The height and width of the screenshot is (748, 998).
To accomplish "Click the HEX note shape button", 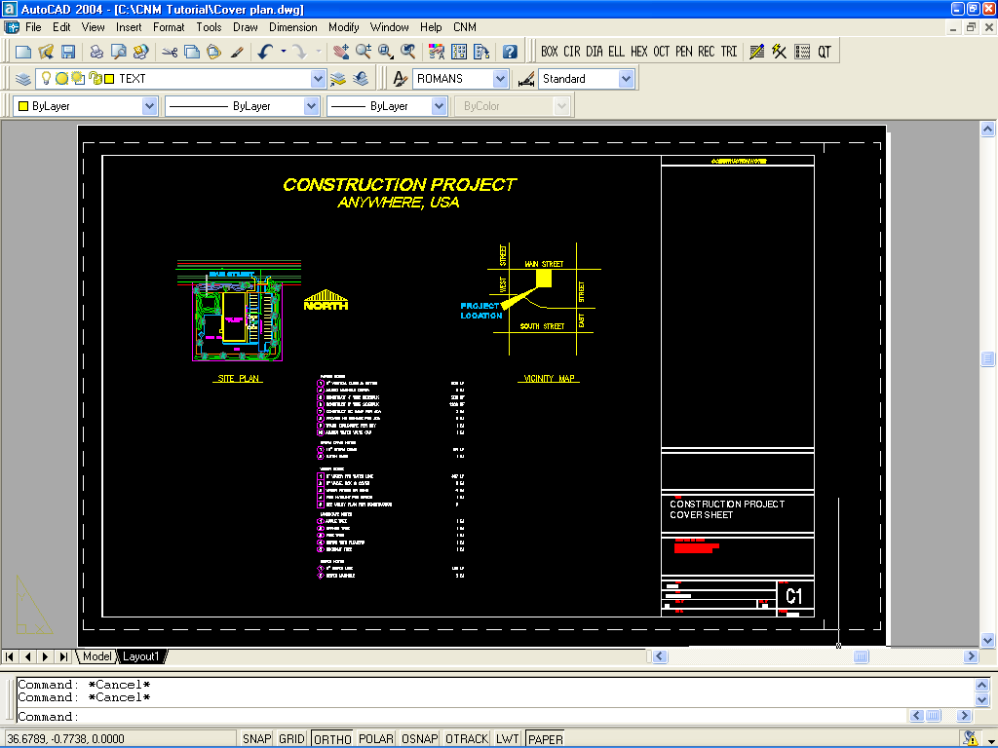I will 639,51.
